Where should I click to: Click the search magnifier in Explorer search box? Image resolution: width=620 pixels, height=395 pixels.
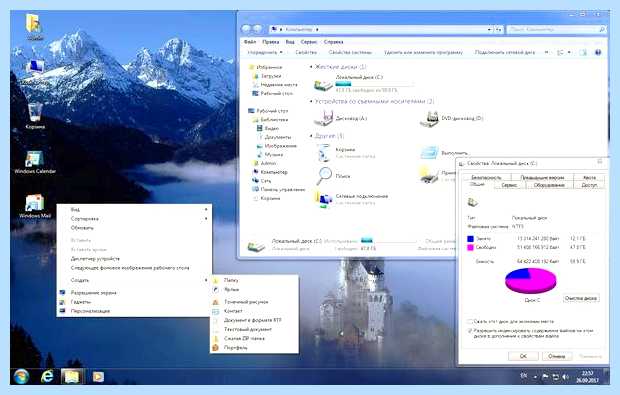pos(602,29)
